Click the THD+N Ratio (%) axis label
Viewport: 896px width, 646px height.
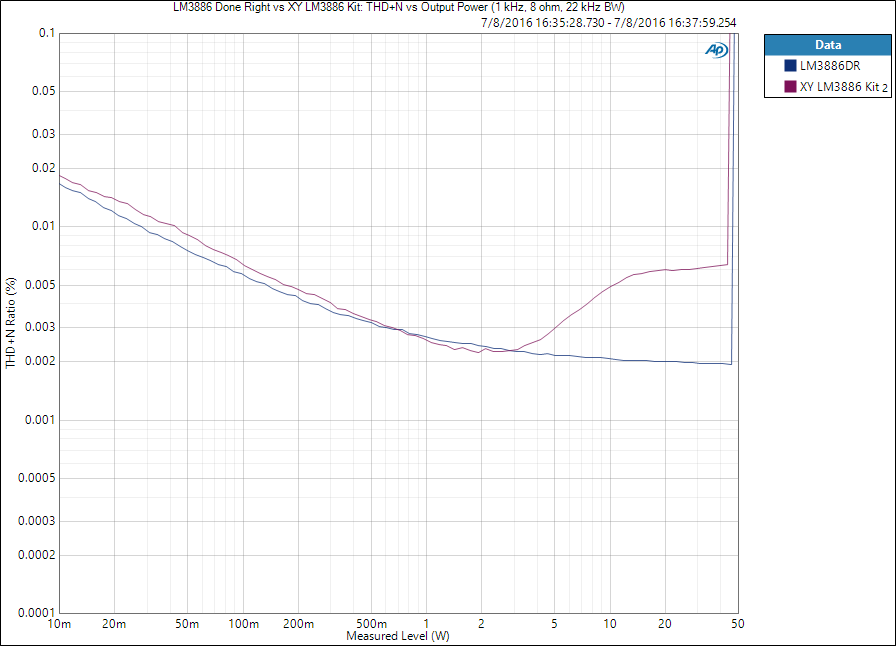(x=11, y=322)
